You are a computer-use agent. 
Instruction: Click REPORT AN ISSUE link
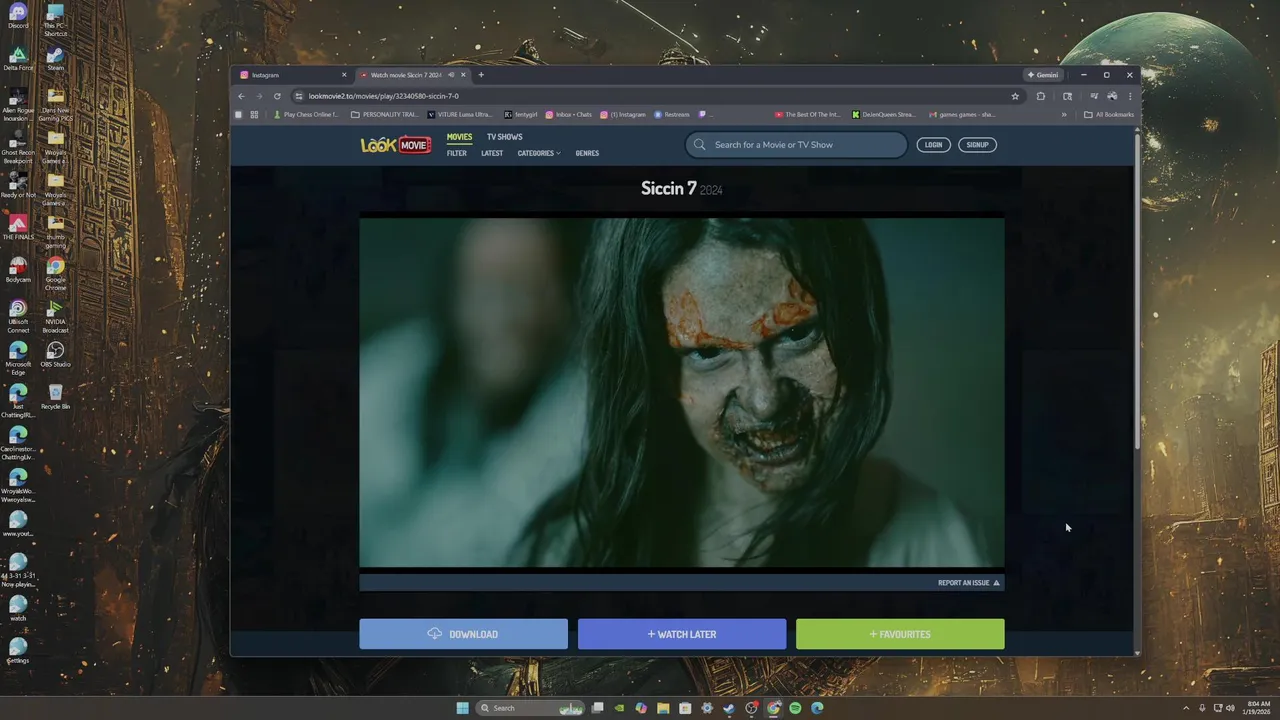968,583
